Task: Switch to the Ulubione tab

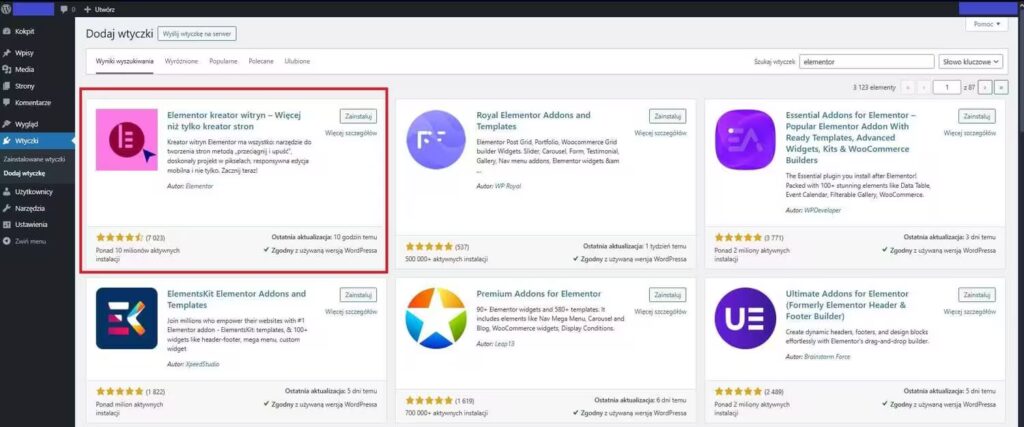Action: (x=297, y=61)
